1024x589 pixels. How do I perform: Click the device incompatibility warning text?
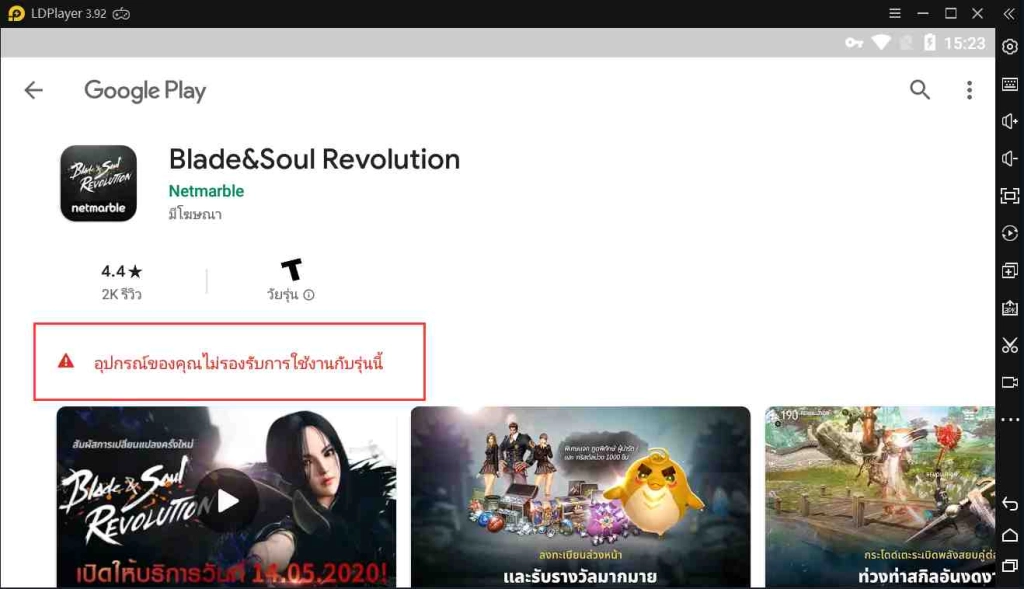pos(238,362)
